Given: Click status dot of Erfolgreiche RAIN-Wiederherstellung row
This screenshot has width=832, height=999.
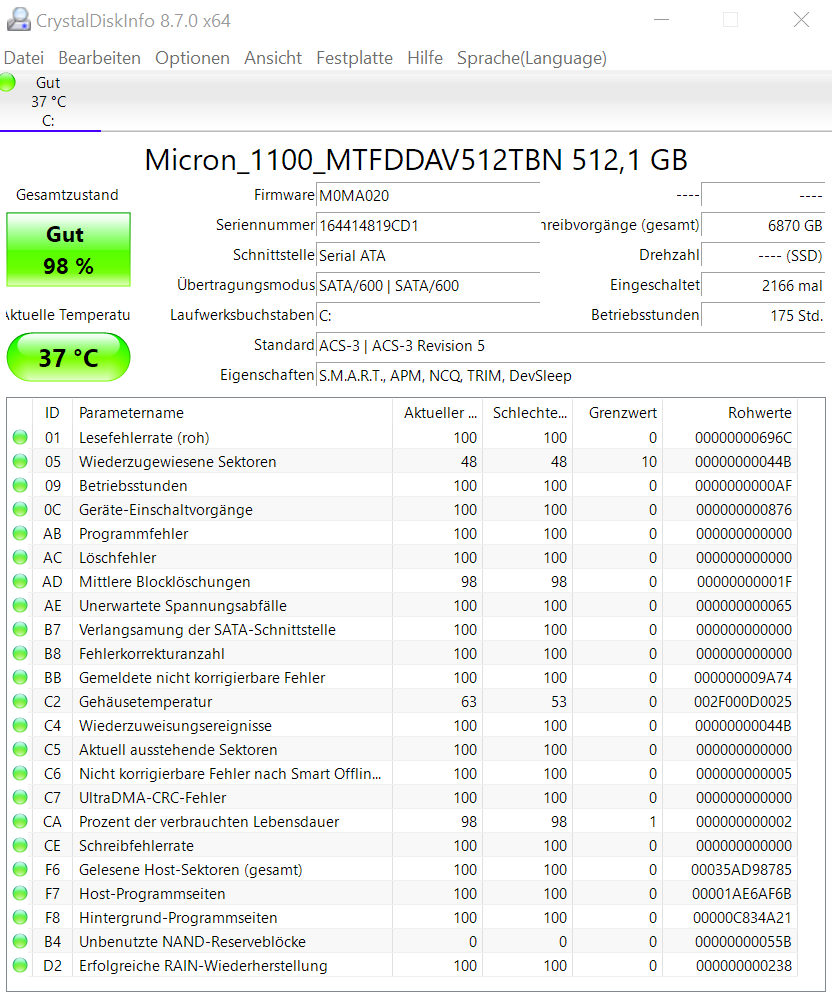Looking at the screenshot, I should pos(20,965).
